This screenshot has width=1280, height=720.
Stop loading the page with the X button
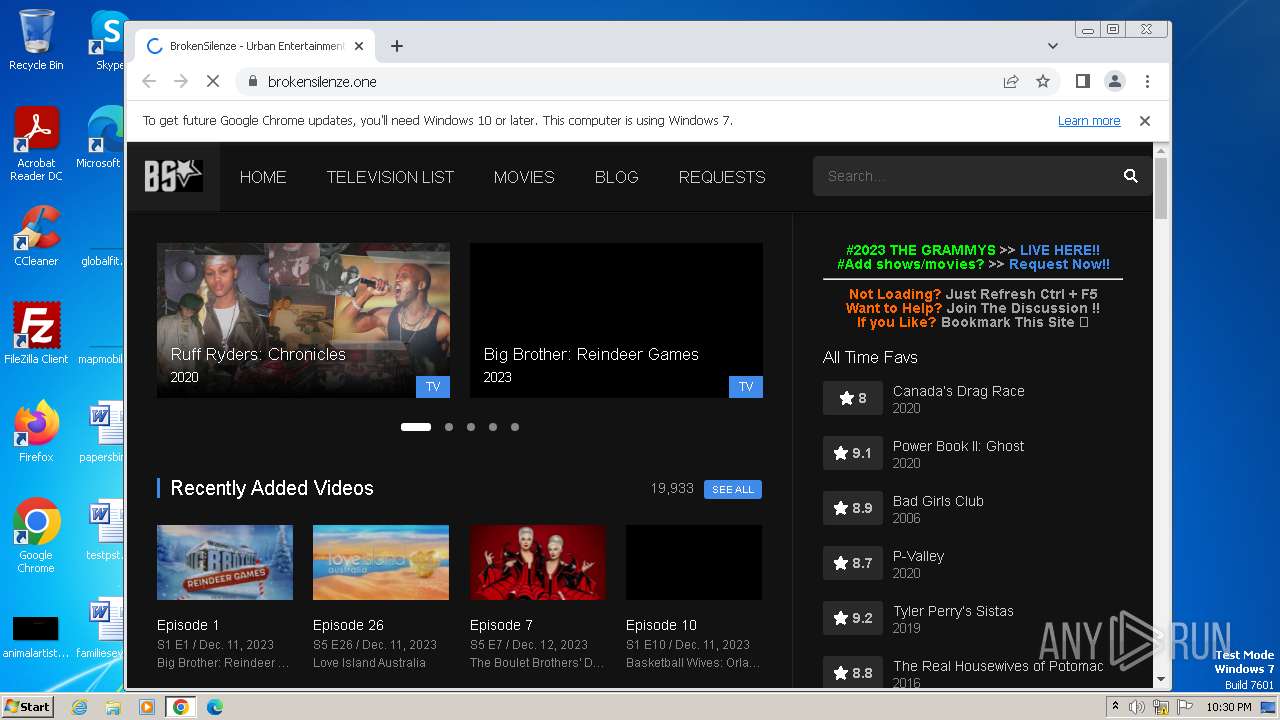coord(212,82)
